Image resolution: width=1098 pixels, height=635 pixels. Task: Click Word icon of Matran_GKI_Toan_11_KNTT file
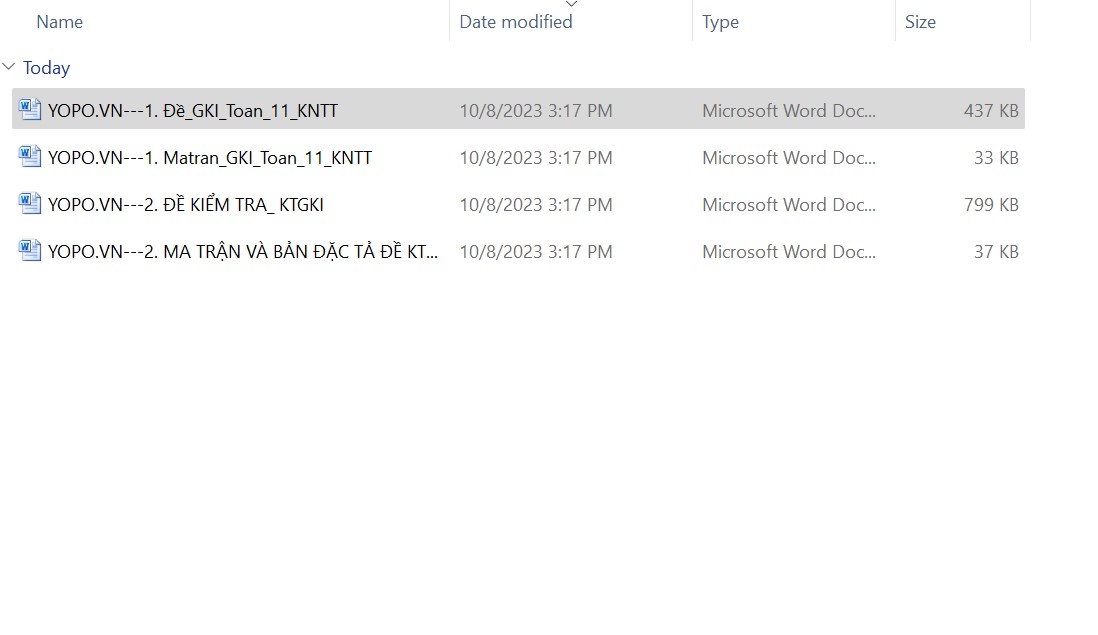click(30, 157)
